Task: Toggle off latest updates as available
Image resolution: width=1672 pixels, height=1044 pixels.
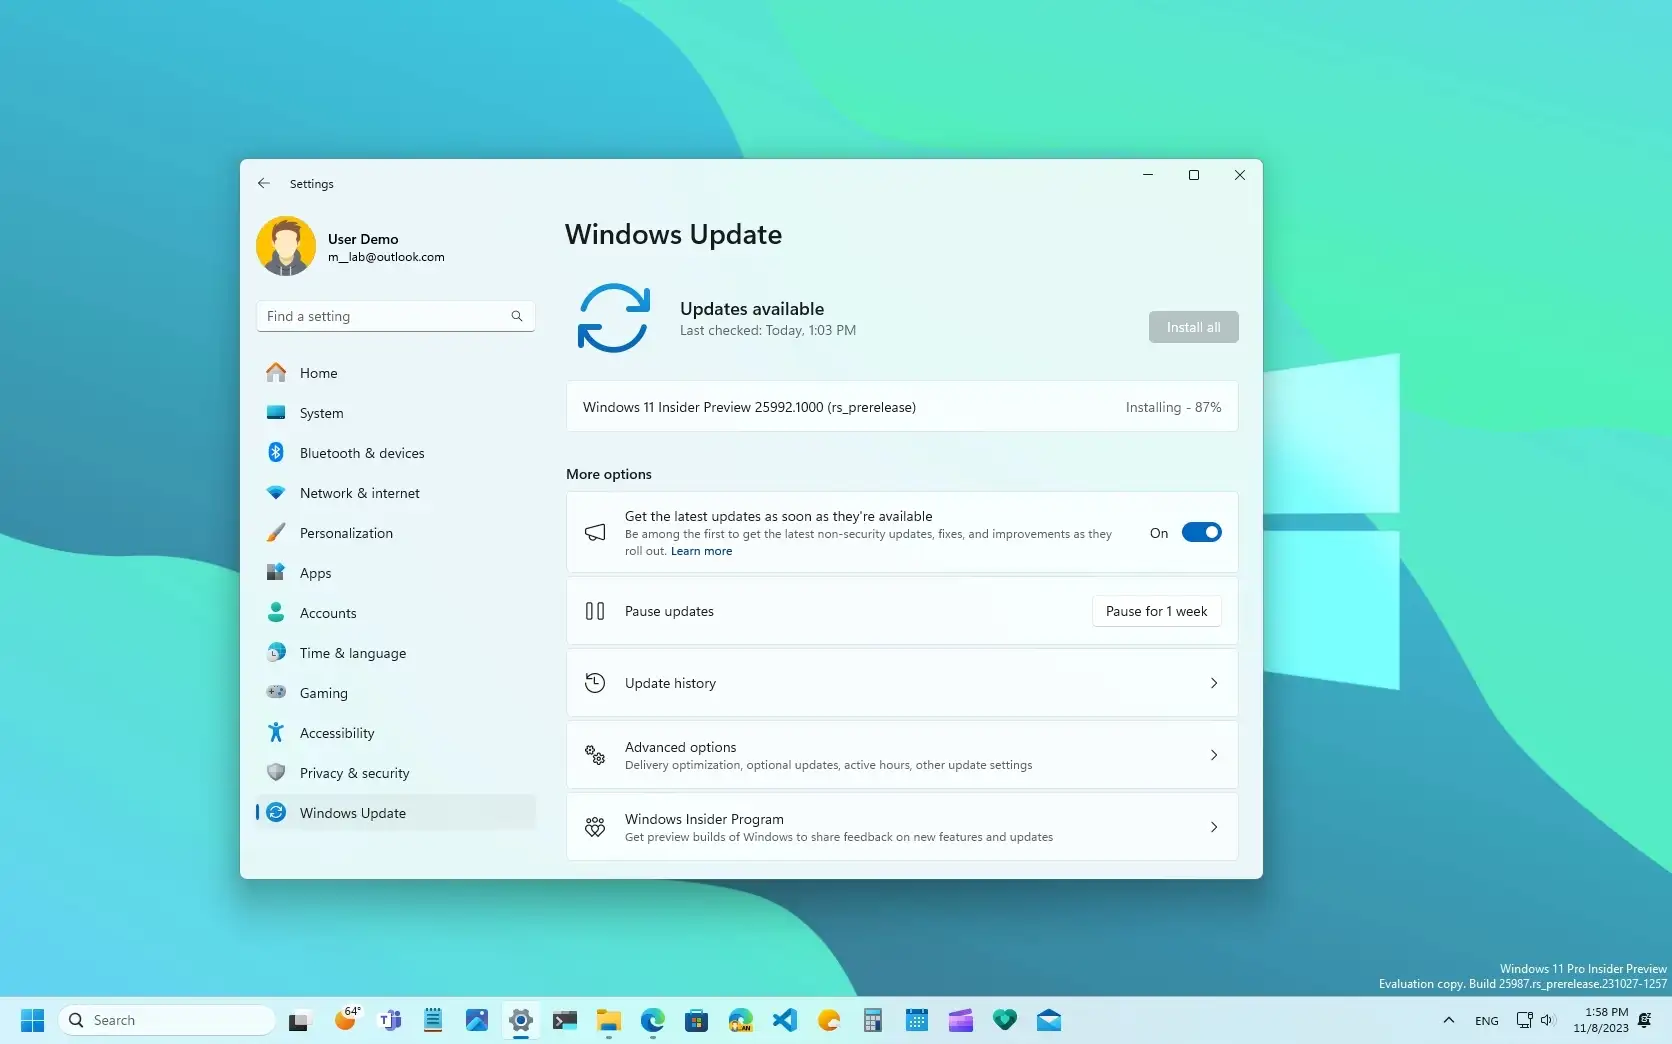Action: (1201, 532)
